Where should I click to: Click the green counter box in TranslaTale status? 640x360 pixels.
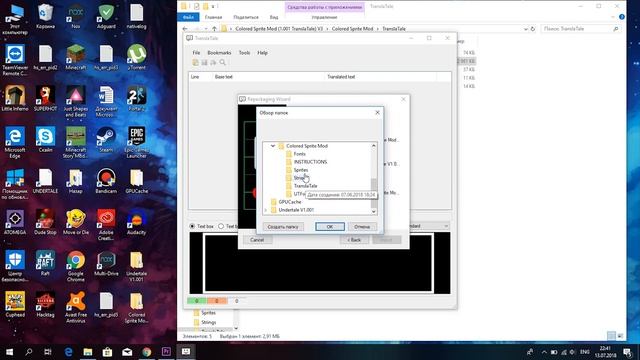coord(197,301)
